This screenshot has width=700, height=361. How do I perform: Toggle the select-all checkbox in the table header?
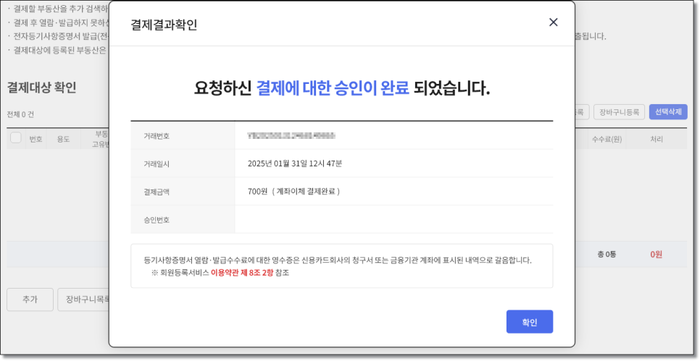pos(16,138)
